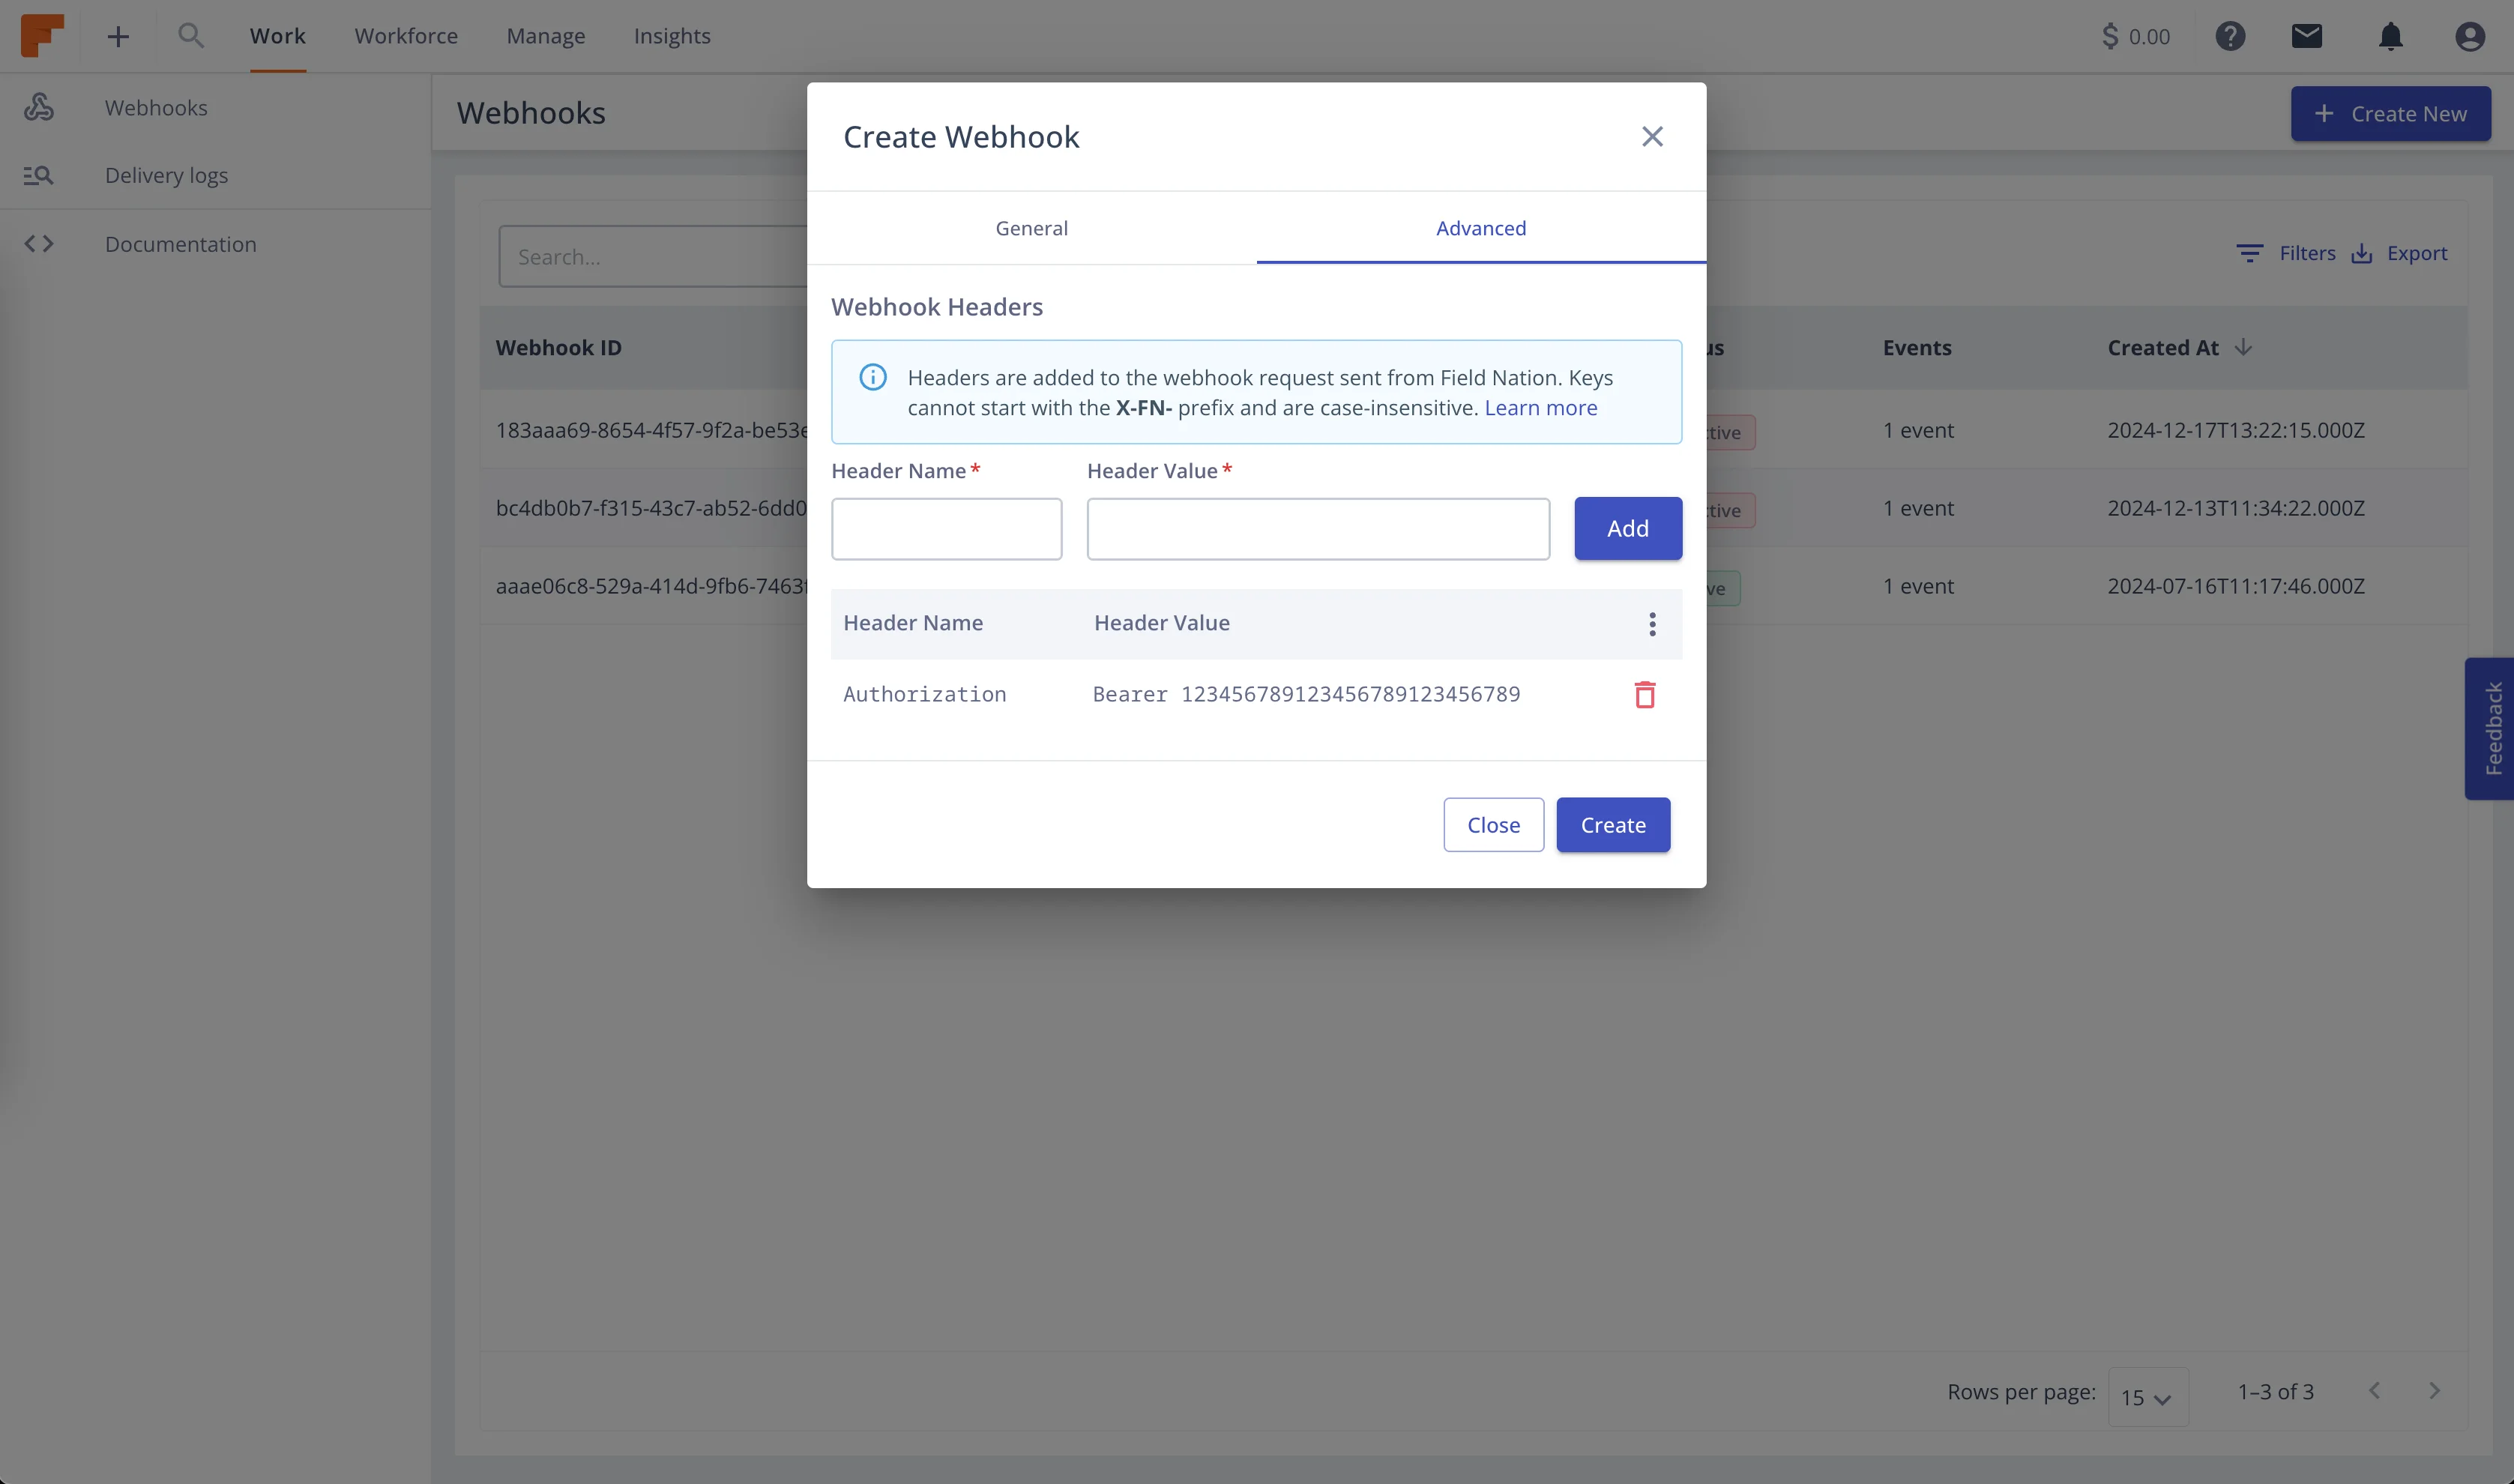
Task: Switch to the General tab
Action: (1031, 227)
